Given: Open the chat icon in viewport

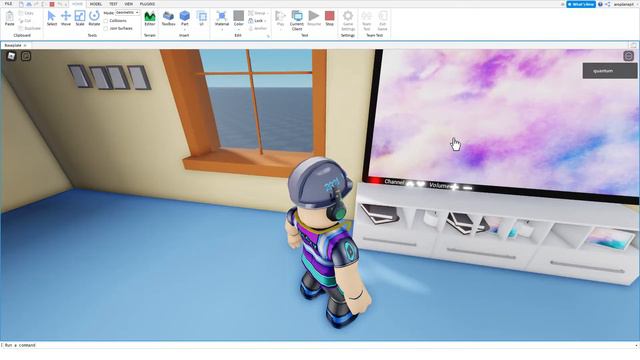Looking at the screenshot, I should 26,56.
